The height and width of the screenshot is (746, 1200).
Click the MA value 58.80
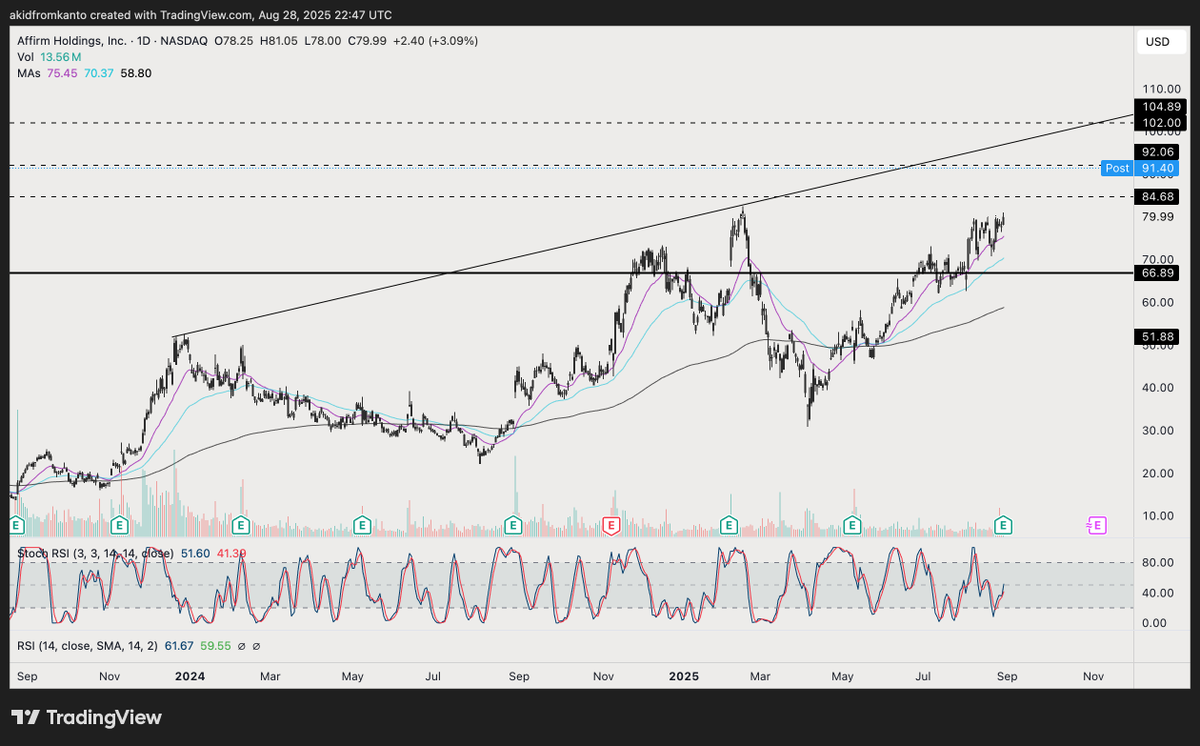click(135, 73)
